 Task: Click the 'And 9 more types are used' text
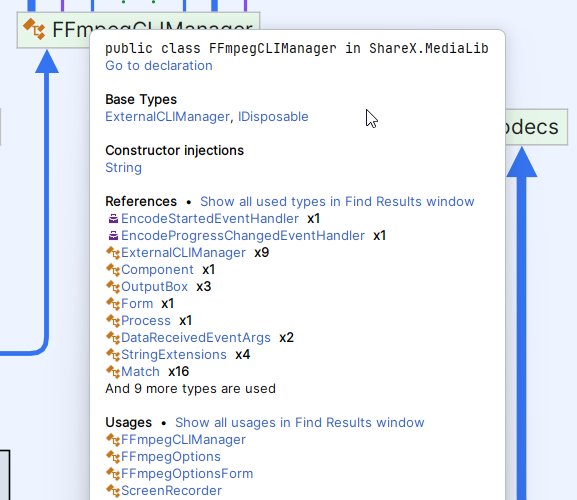[x=190, y=389]
